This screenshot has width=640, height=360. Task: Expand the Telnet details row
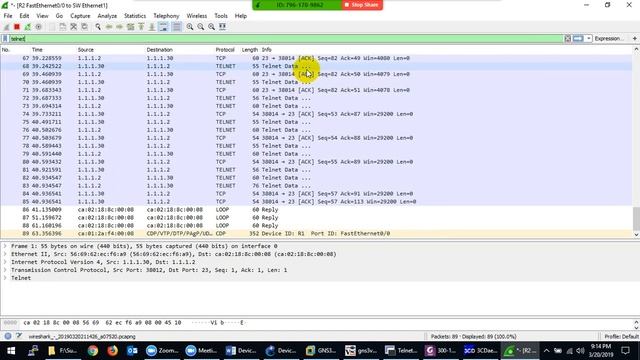[x=5, y=278]
